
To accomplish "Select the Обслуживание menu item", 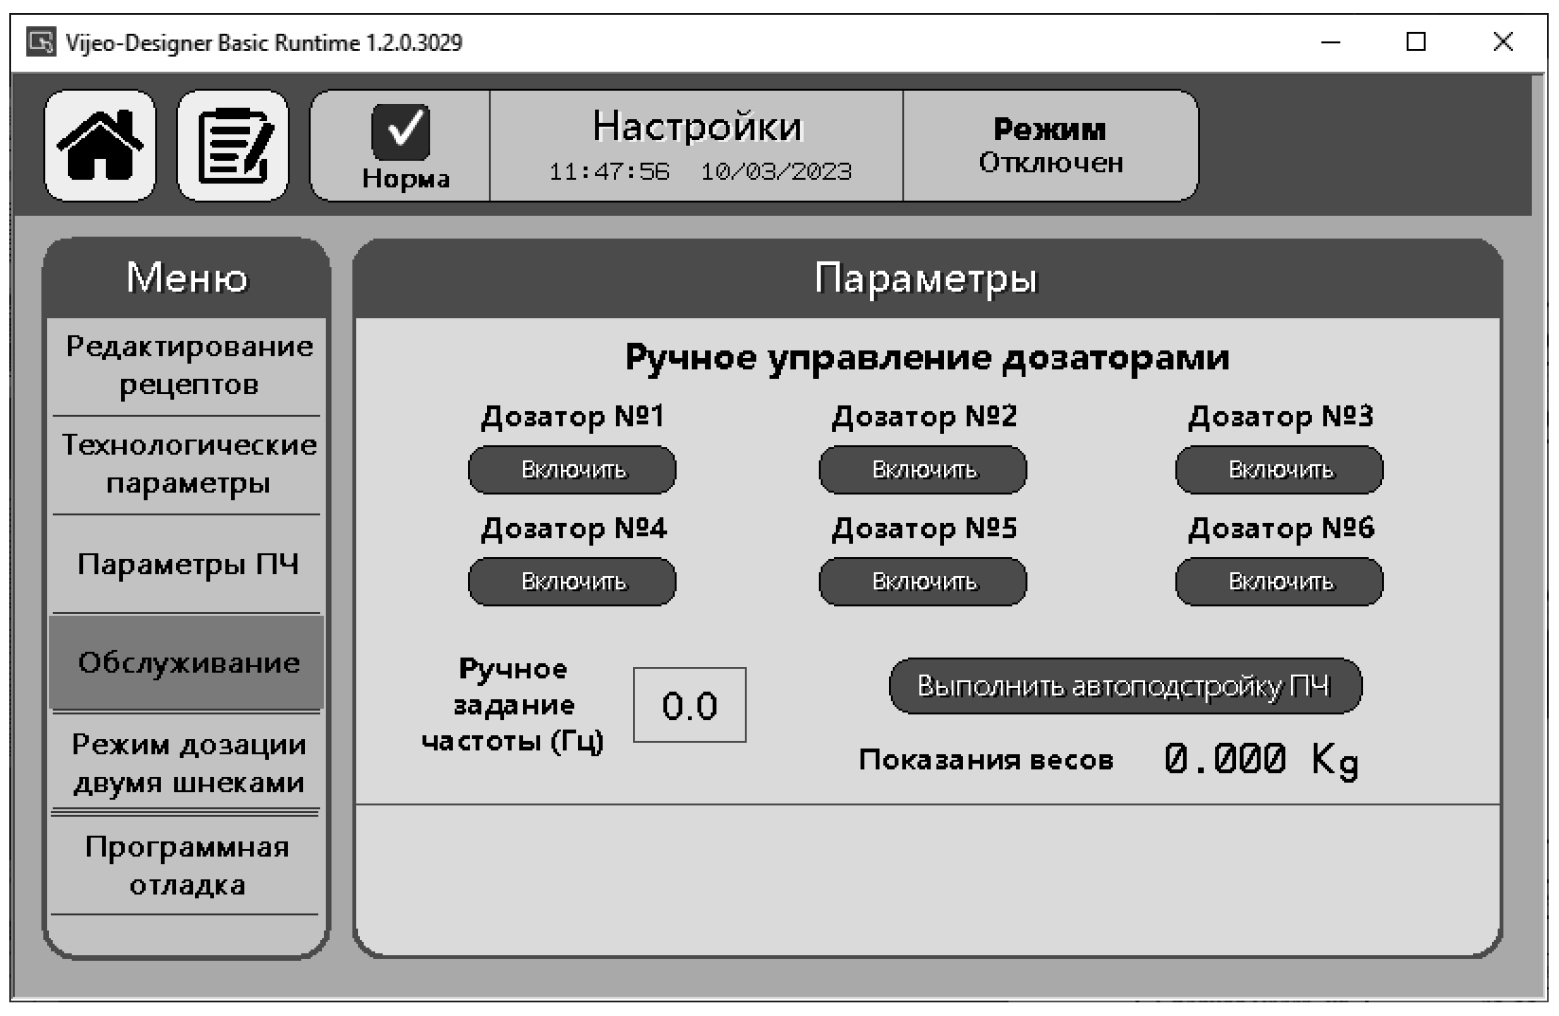I will (x=188, y=663).
